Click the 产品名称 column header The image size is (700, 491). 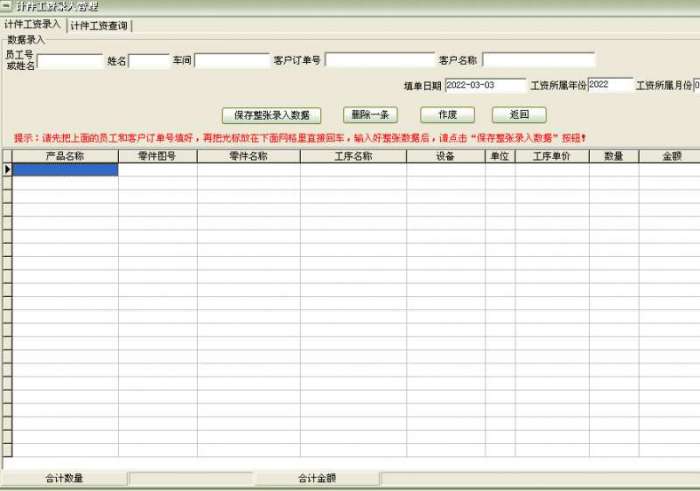tap(65, 156)
